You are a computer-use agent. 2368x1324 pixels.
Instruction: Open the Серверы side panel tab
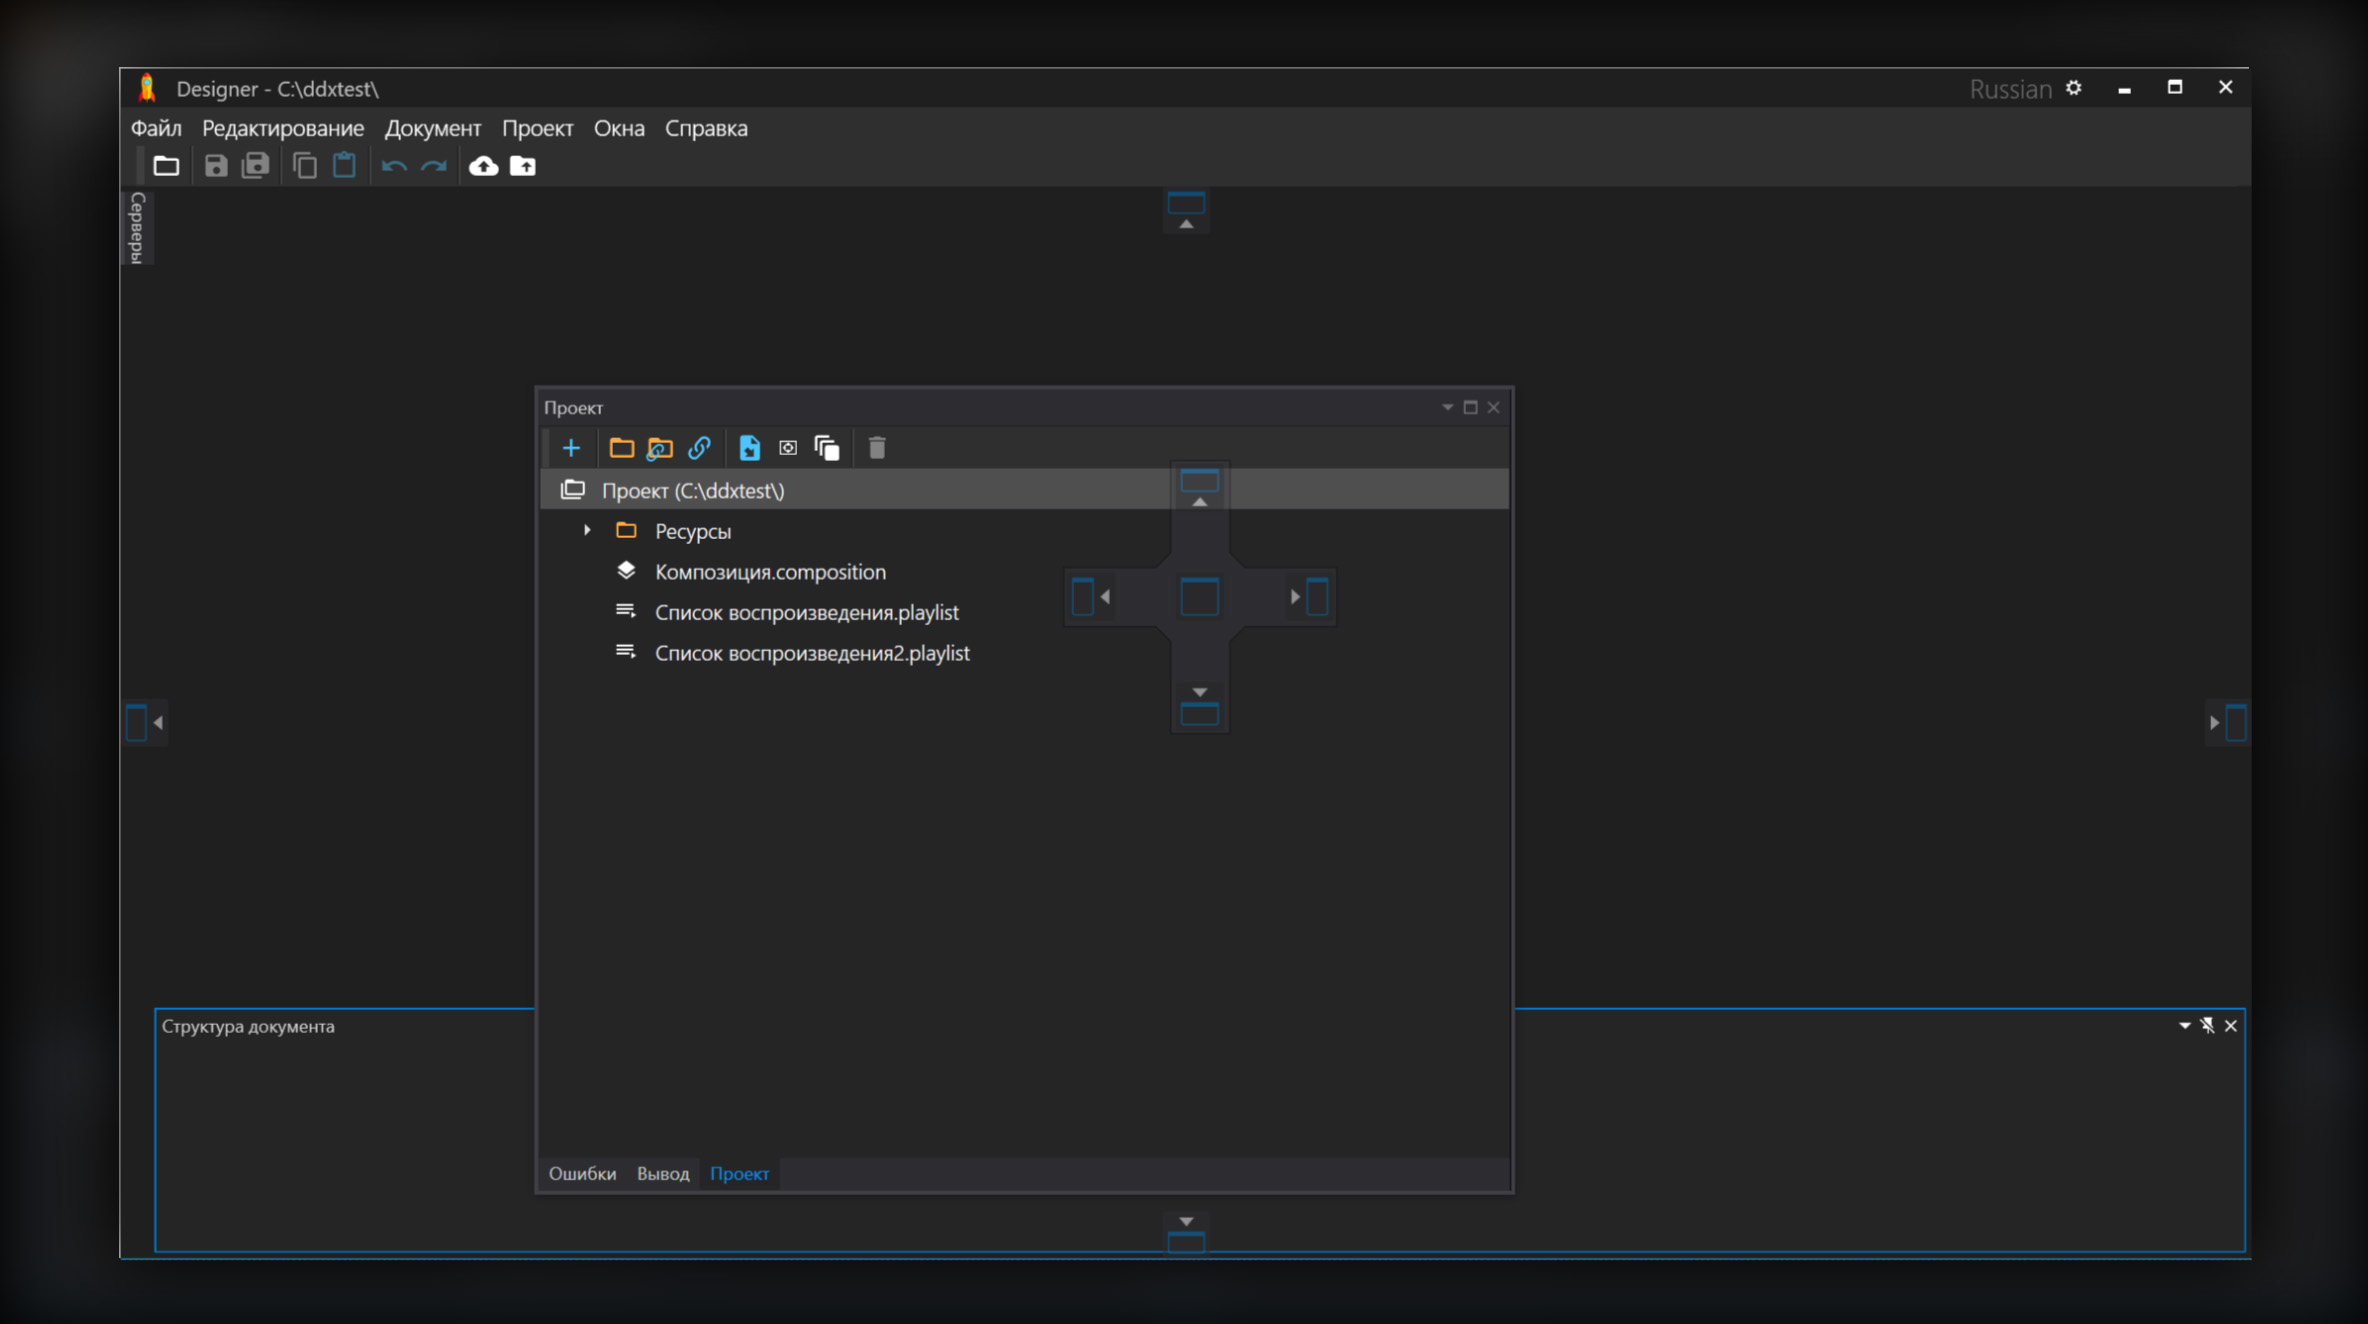tap(137, 228)
